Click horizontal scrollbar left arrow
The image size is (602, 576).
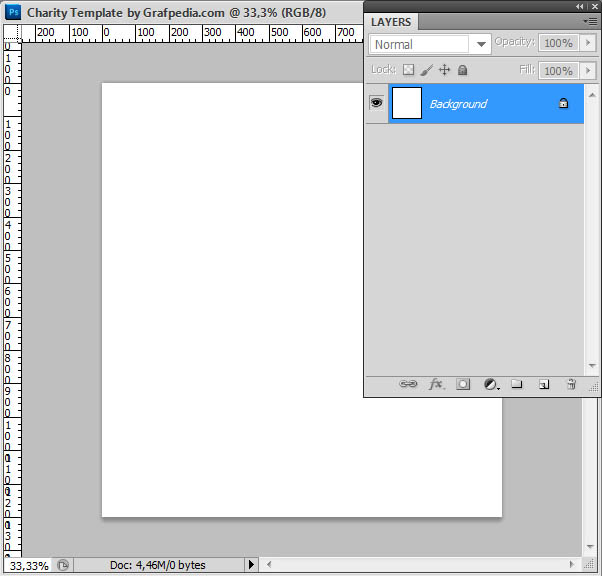(269, 564)
